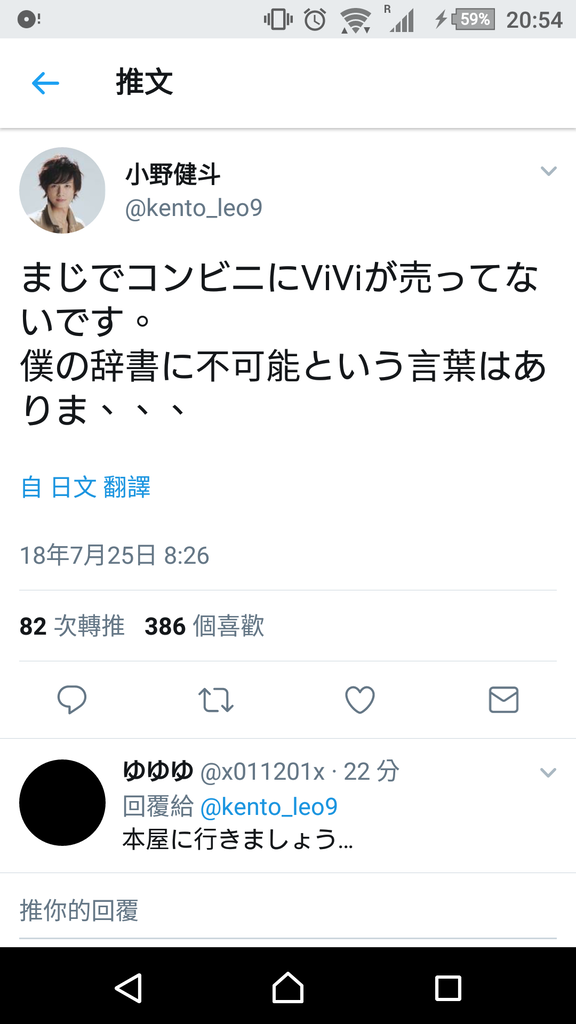
Task: Expand options chevron on 小野健斗 tweet
Action: [549, 171]
